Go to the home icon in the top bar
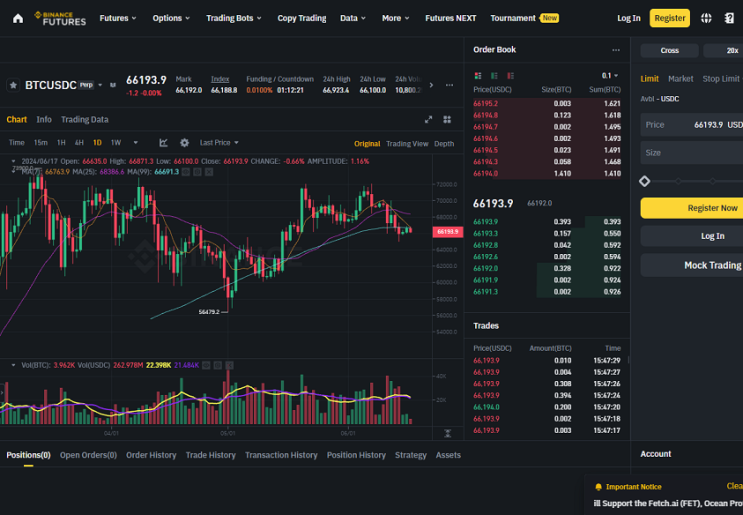This screenshot has width=743, height=515. [18, 18]
